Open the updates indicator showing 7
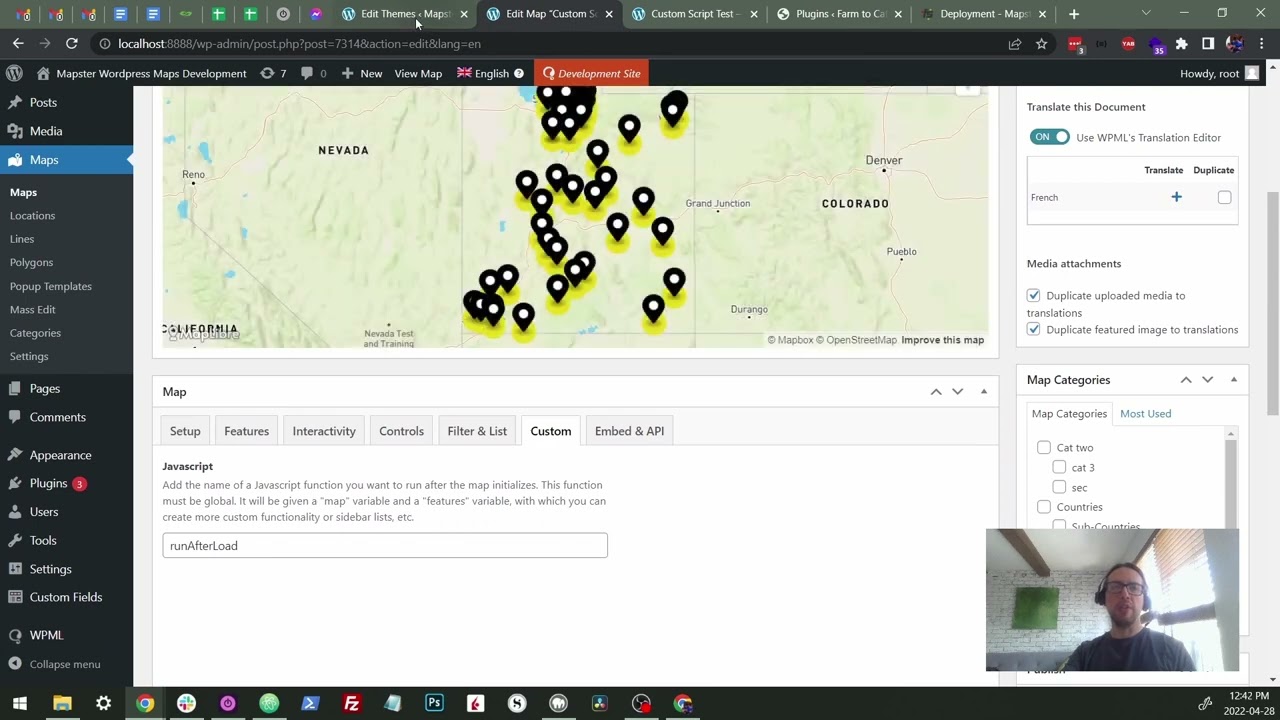The width and height of the screenshot is (1280, 720). 273,73
